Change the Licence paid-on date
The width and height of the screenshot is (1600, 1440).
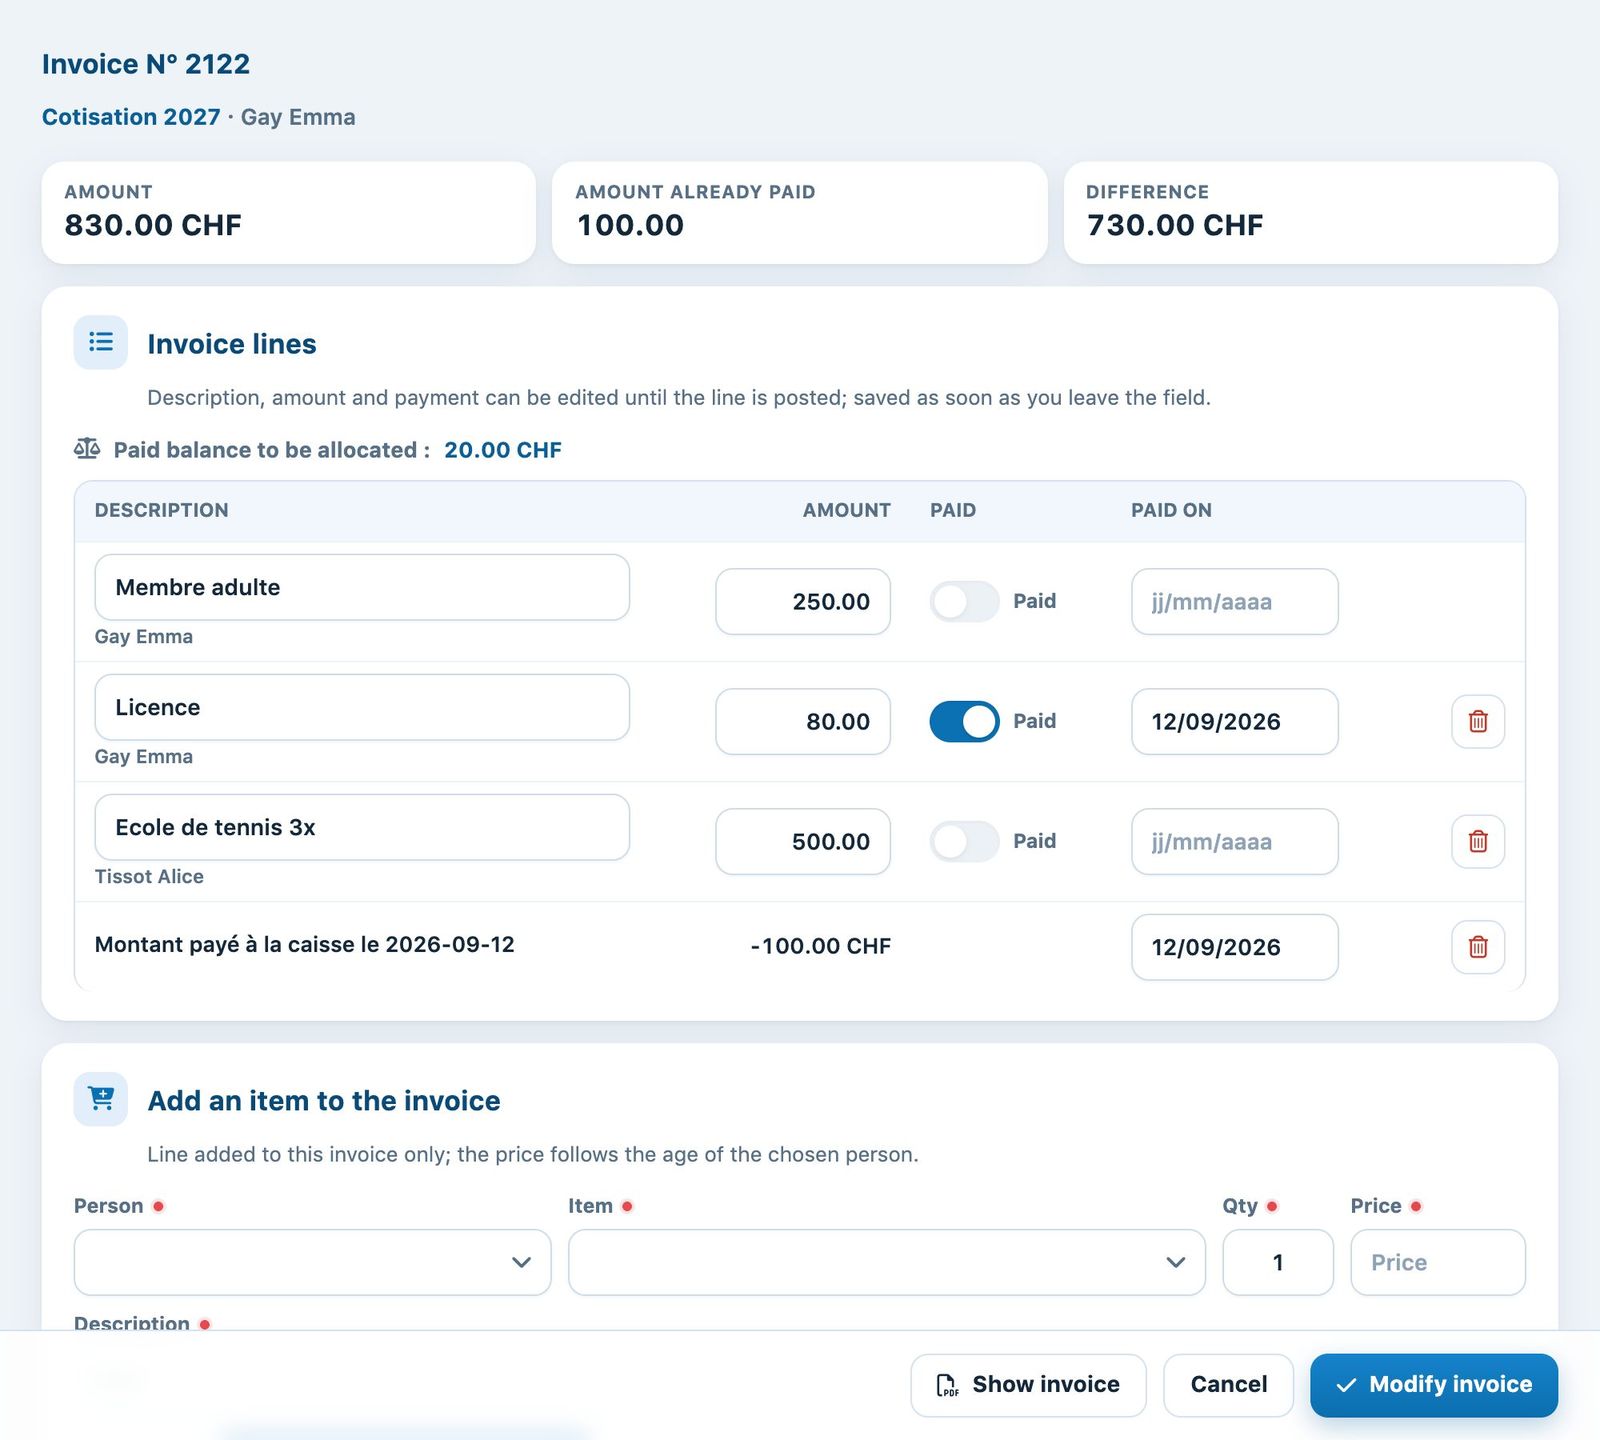1234,721
